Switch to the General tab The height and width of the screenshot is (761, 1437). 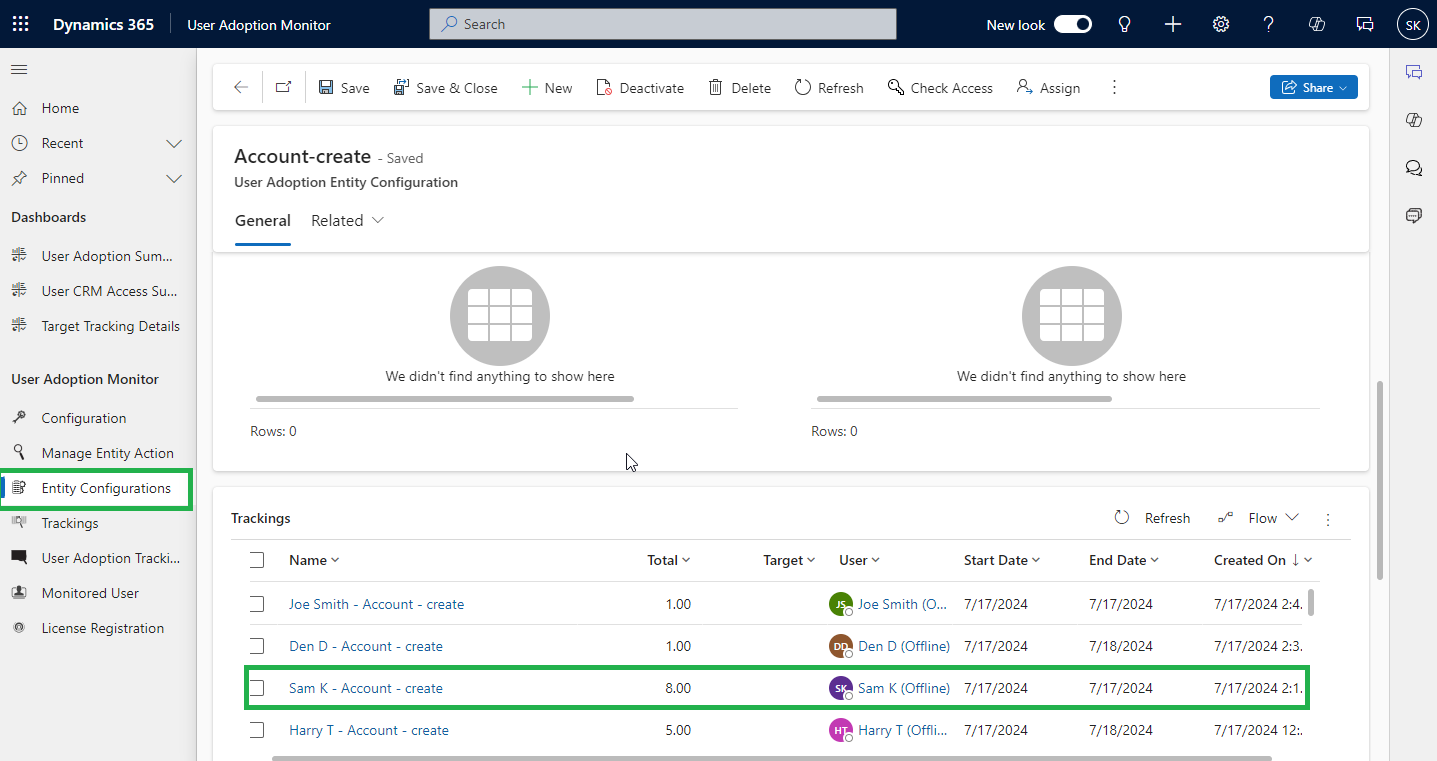click(x=263, y=220)
